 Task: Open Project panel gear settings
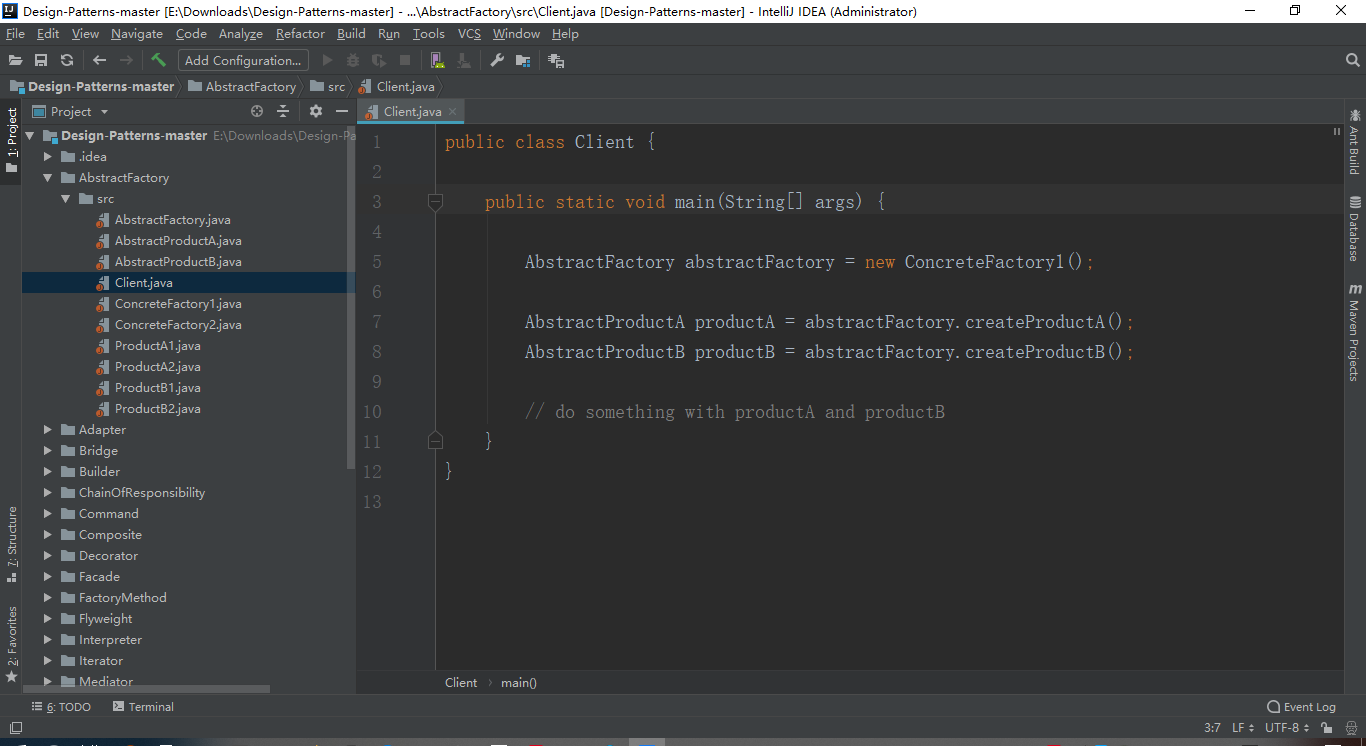pyautogui.click(x=316, y=111)
